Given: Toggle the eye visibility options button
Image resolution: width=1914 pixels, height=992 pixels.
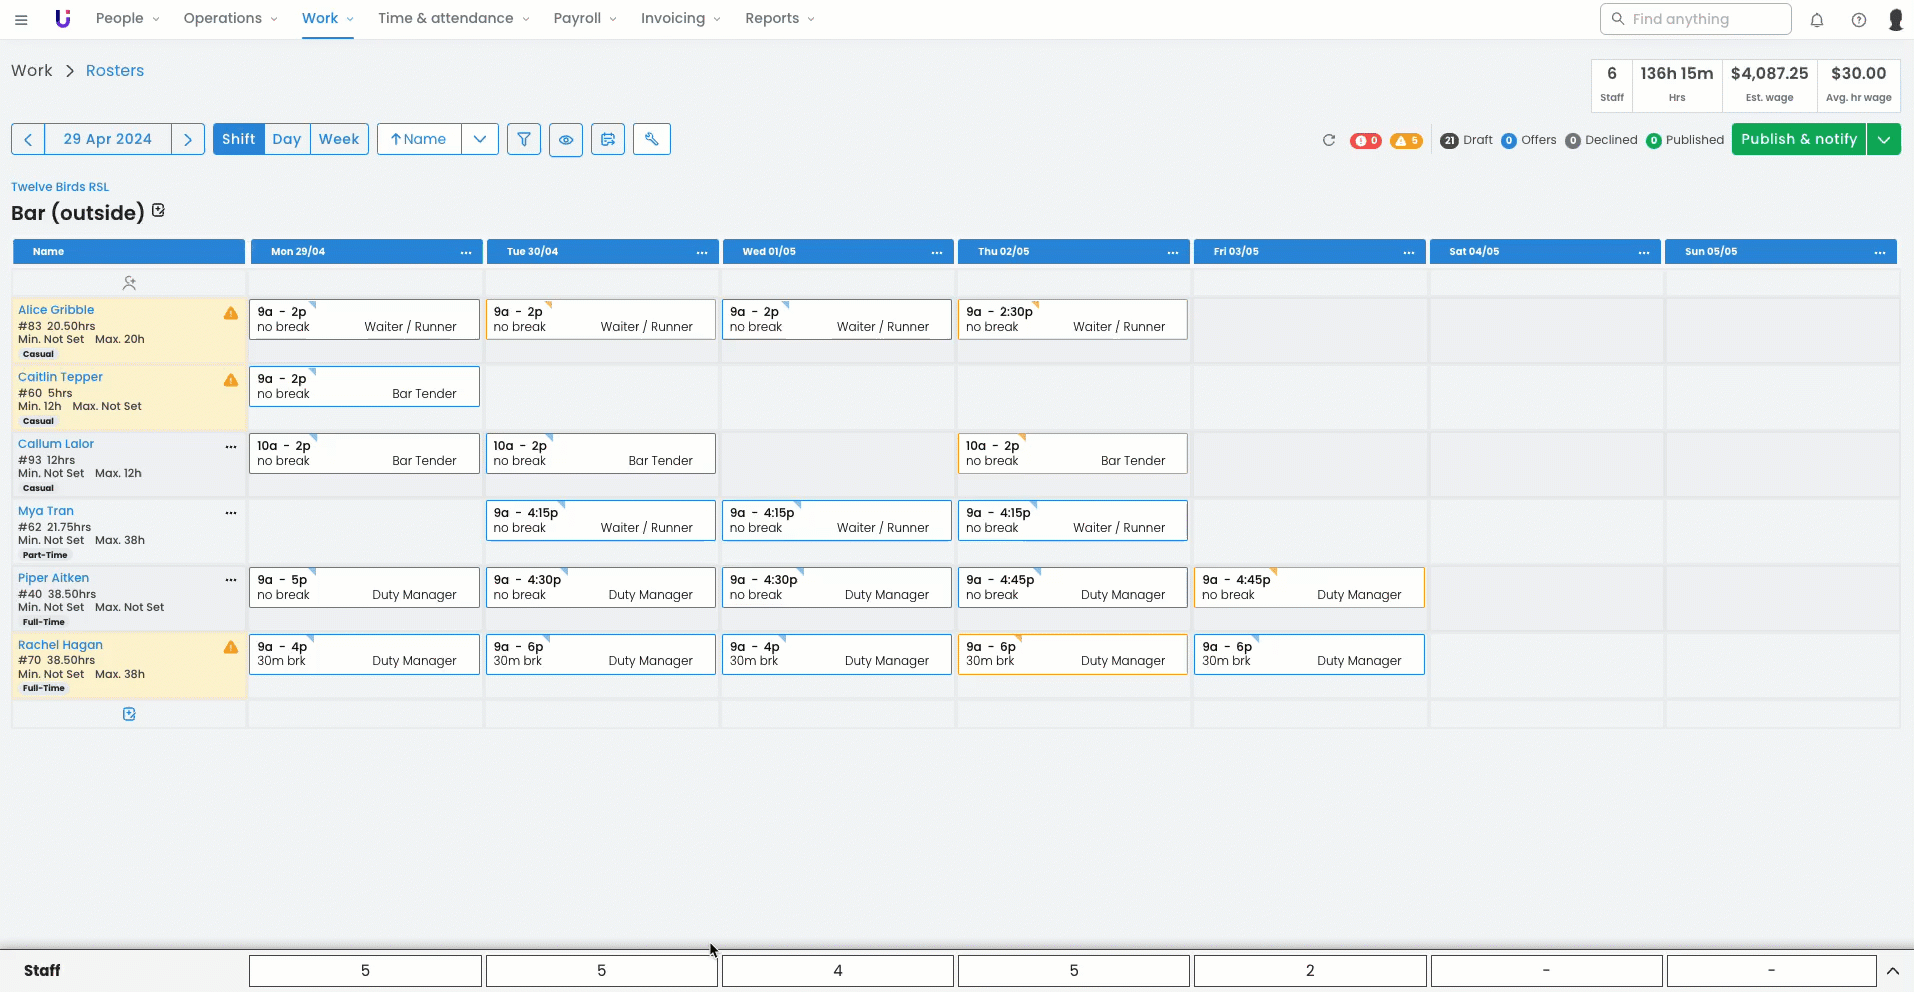Looking at the screenshot, I should (566, 139).
